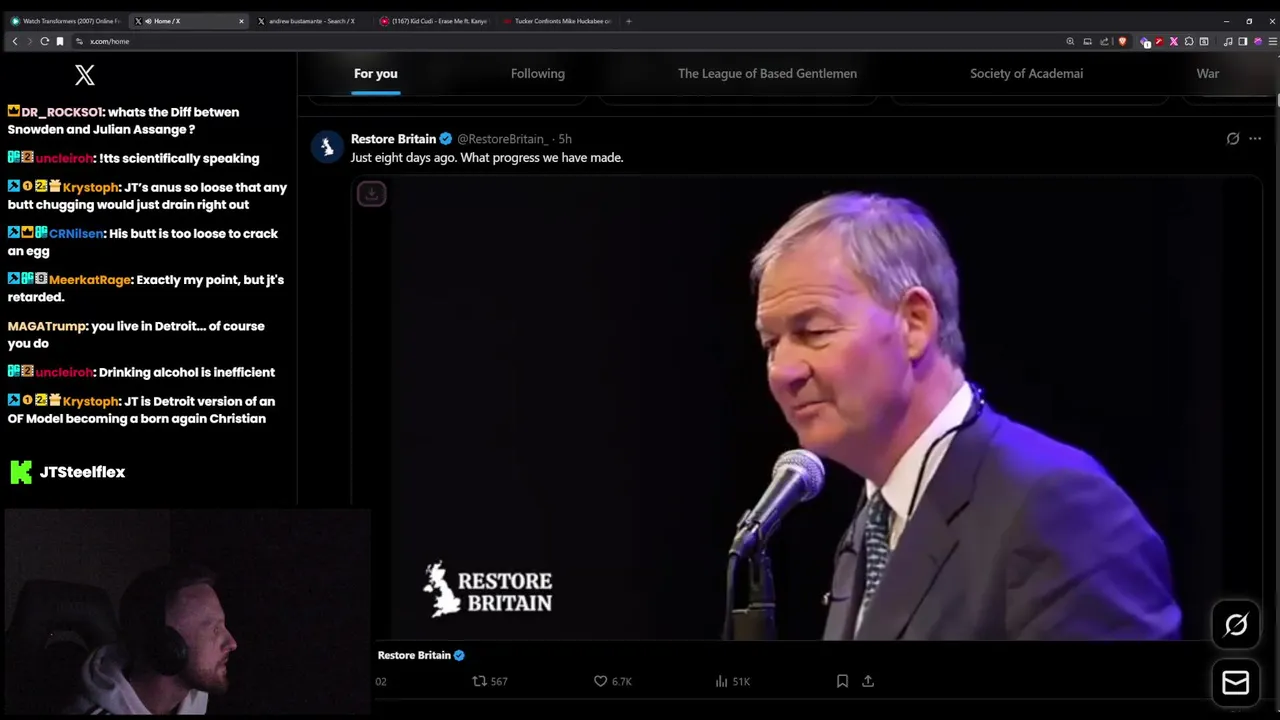Click the Grok icon on the post
This screenshot has height=720, width=1280.
(x=1233, y=139)
